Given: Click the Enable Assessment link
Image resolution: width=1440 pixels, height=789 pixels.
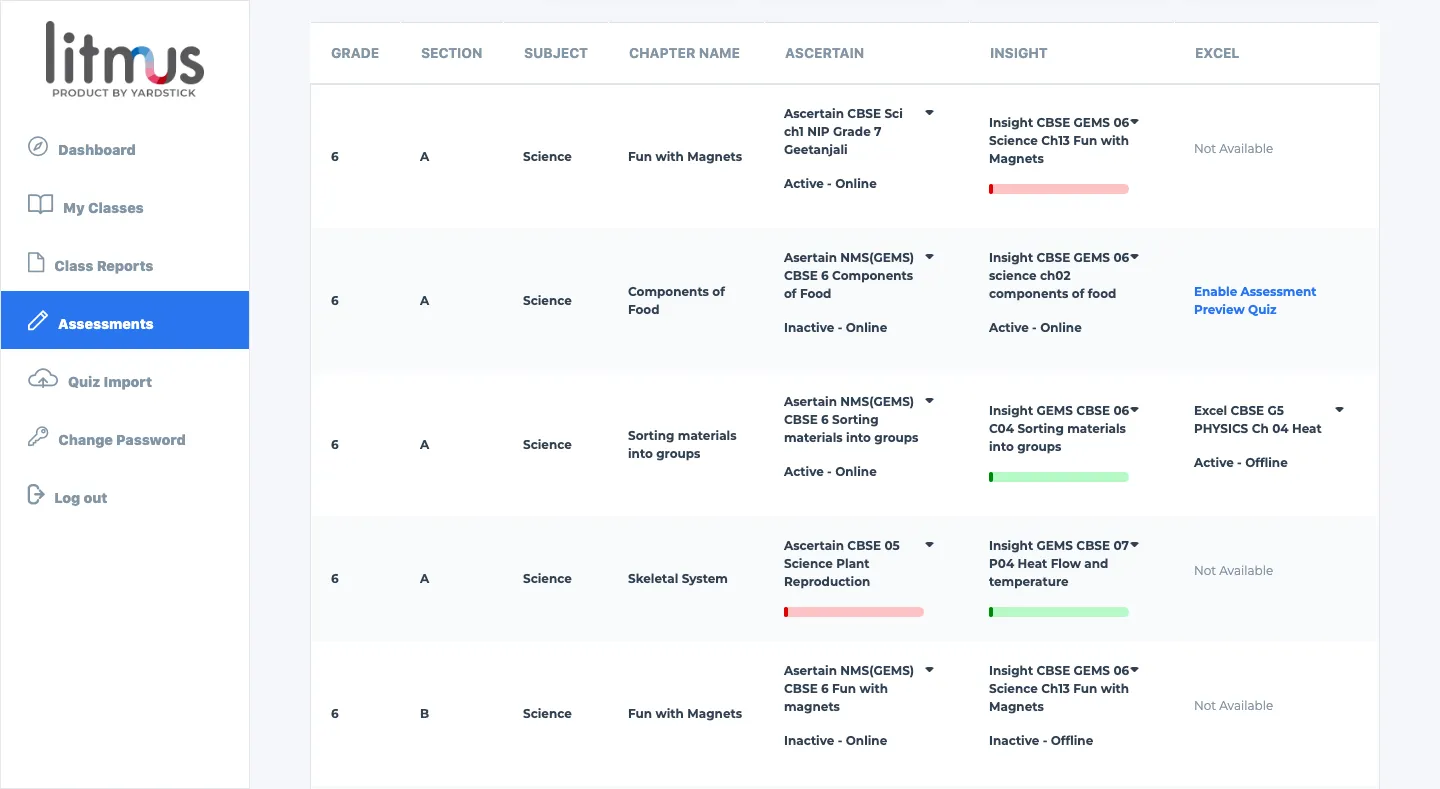Looking at the screenshot, I should tap(1254, 291).
